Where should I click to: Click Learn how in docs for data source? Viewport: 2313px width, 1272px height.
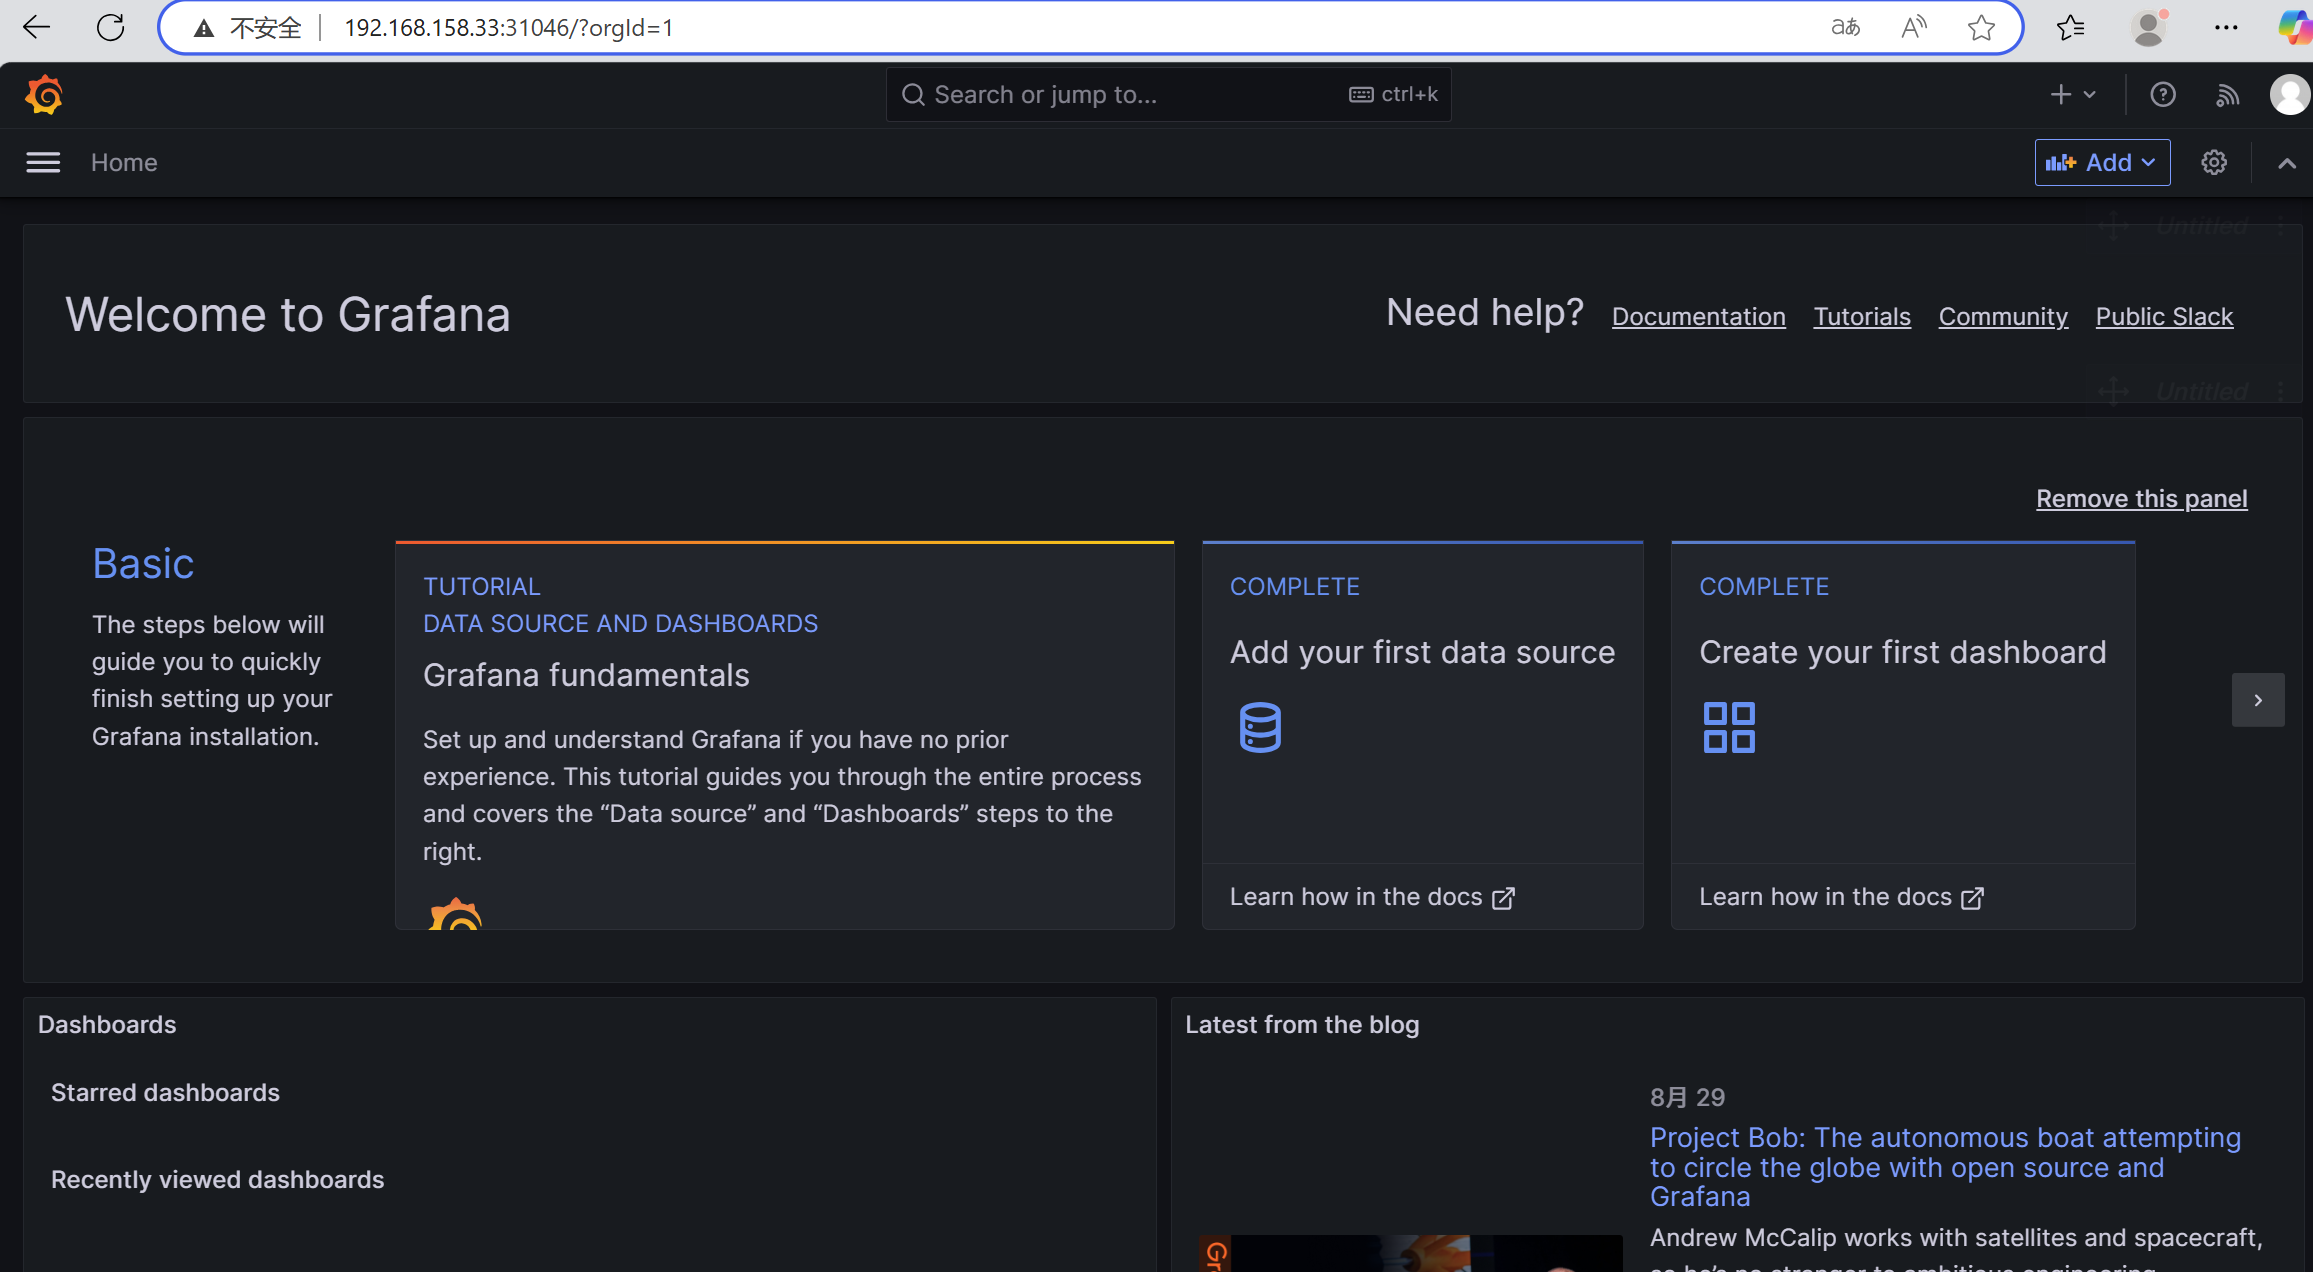pos(1372,897)
